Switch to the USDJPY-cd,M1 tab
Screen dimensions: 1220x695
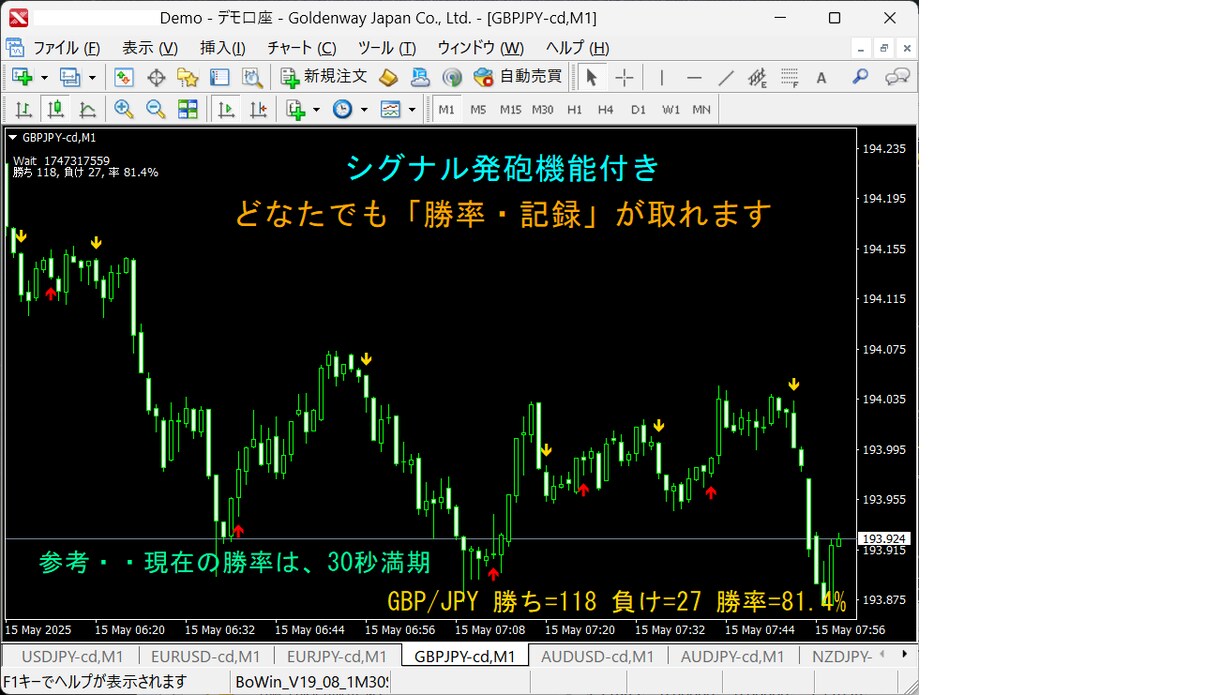coord(72,656)
